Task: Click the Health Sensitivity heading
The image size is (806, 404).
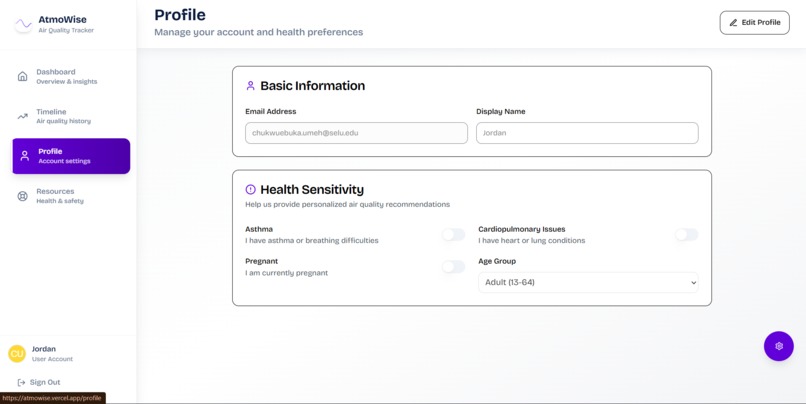Action: click(312, 190)
